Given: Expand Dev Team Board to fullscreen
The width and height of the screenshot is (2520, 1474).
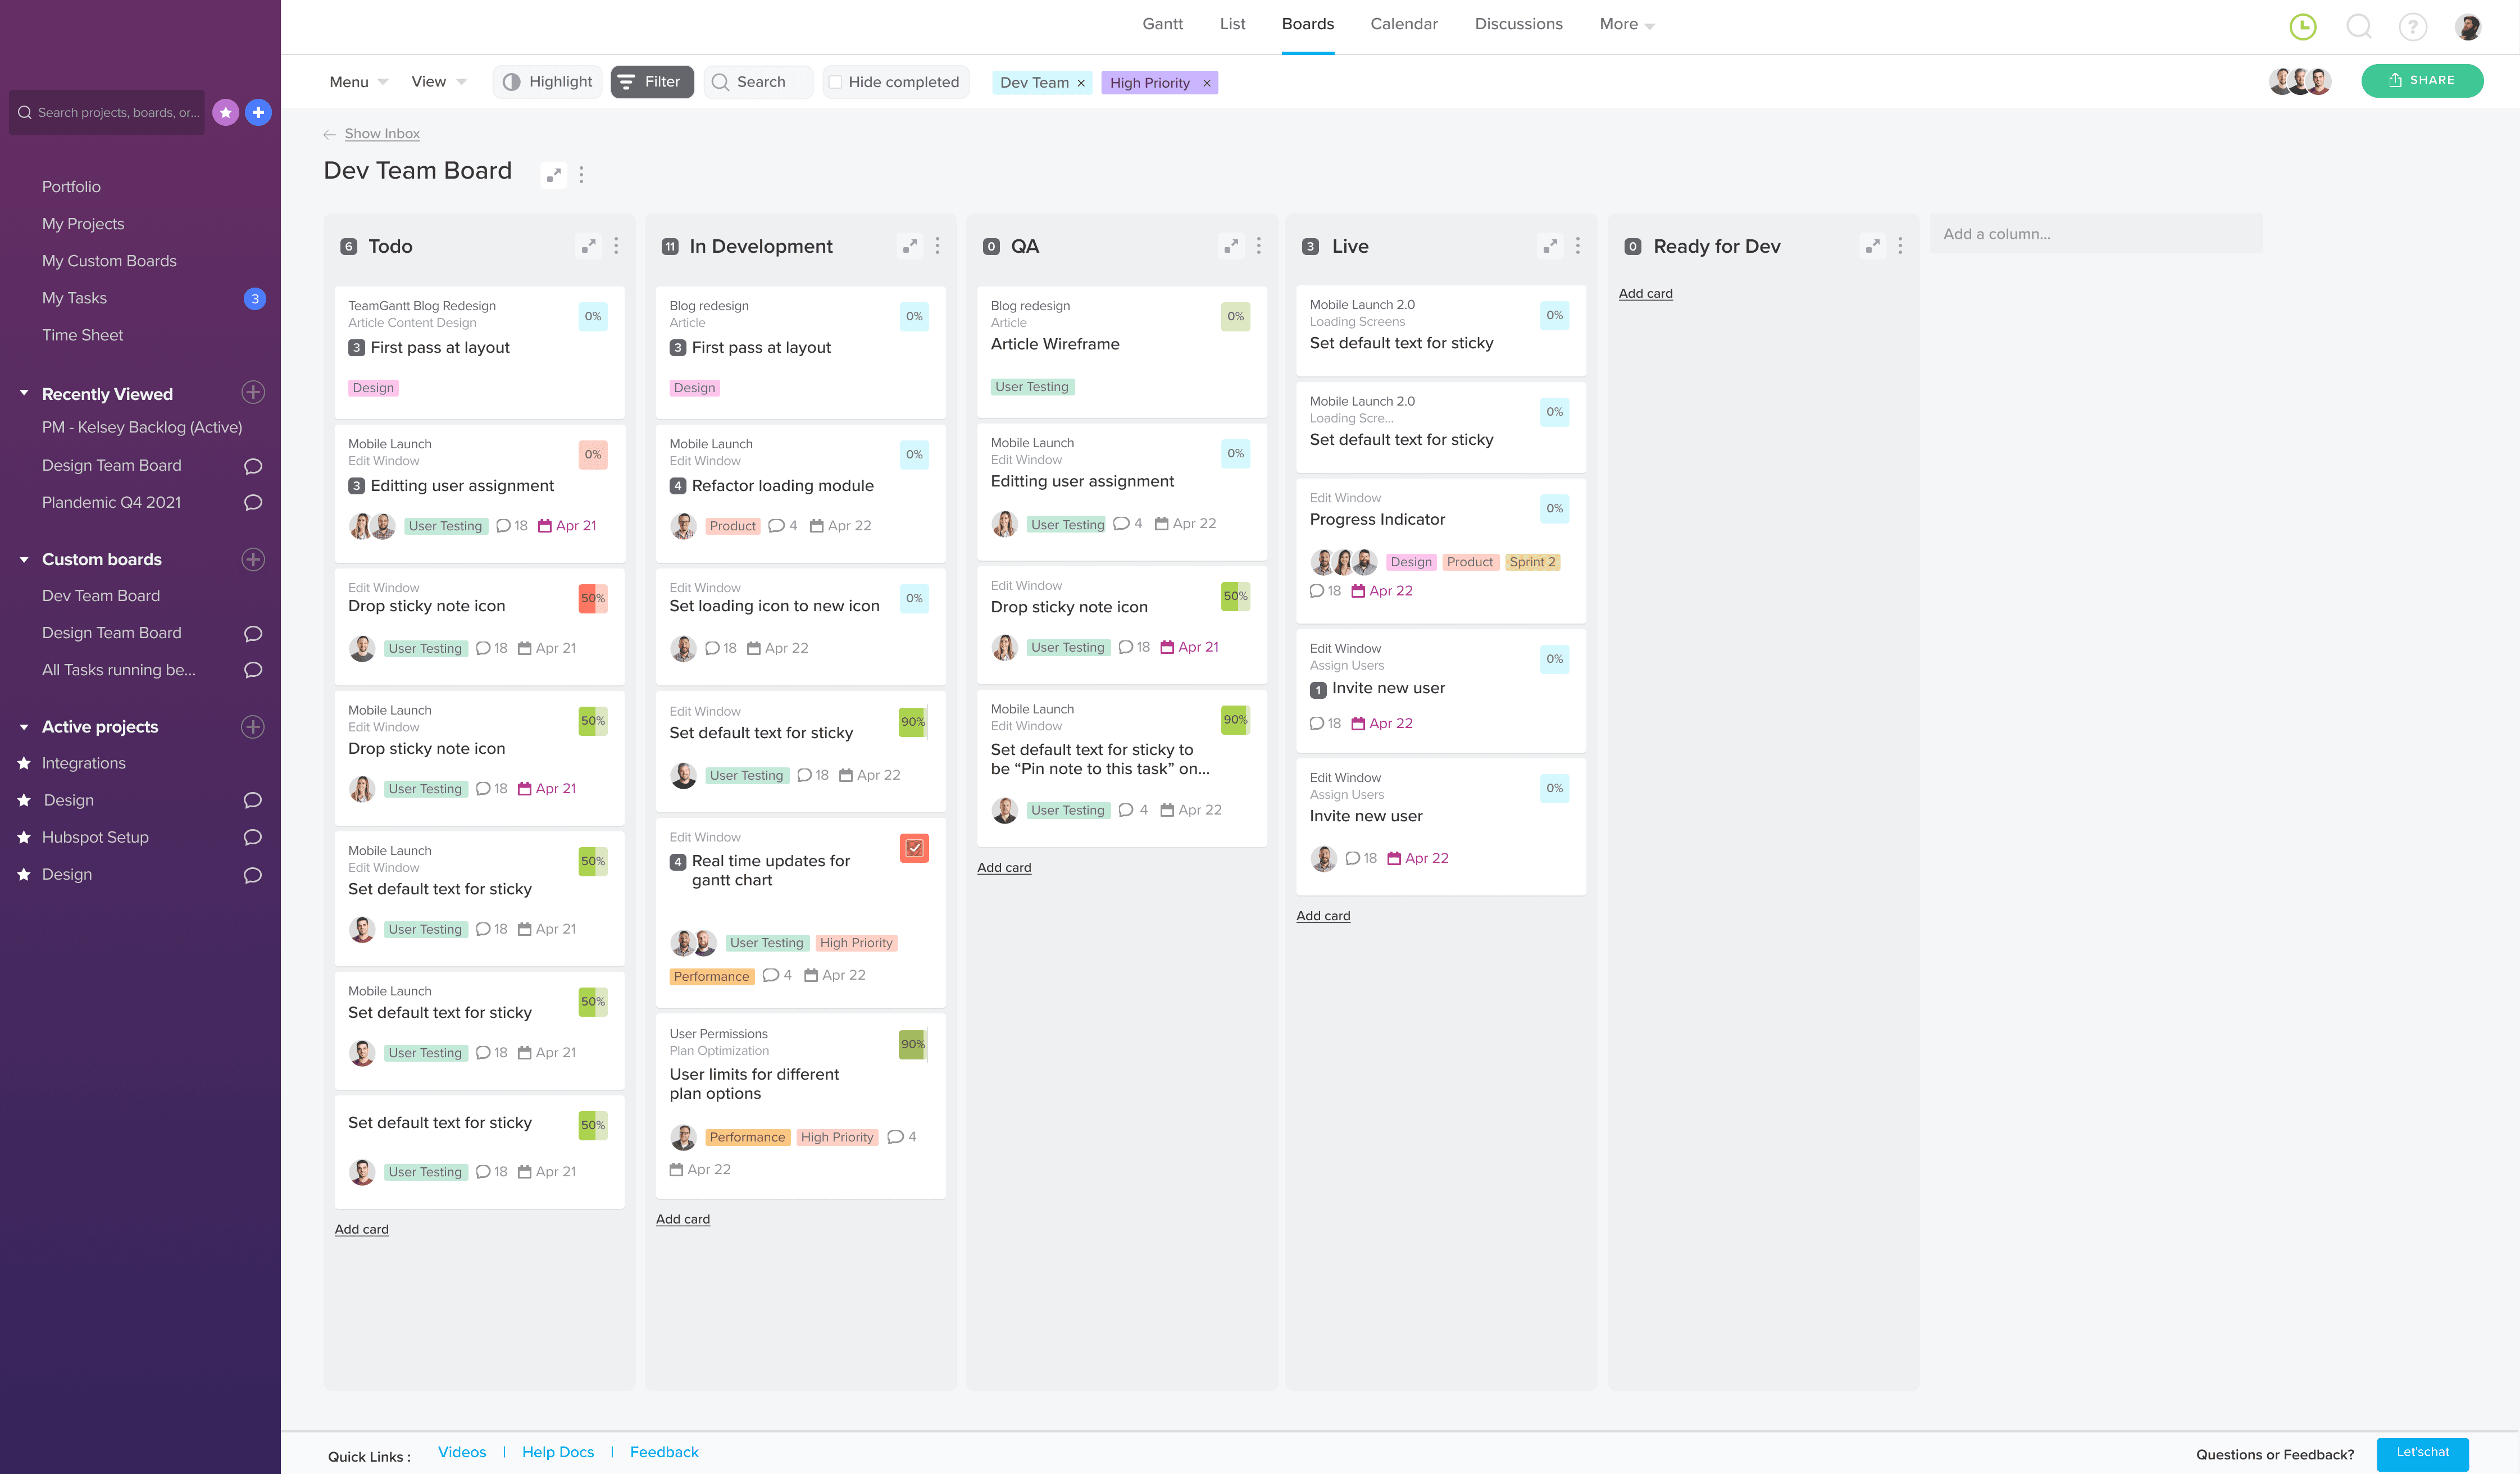Looking at the screenshot, I should (553, 175).
